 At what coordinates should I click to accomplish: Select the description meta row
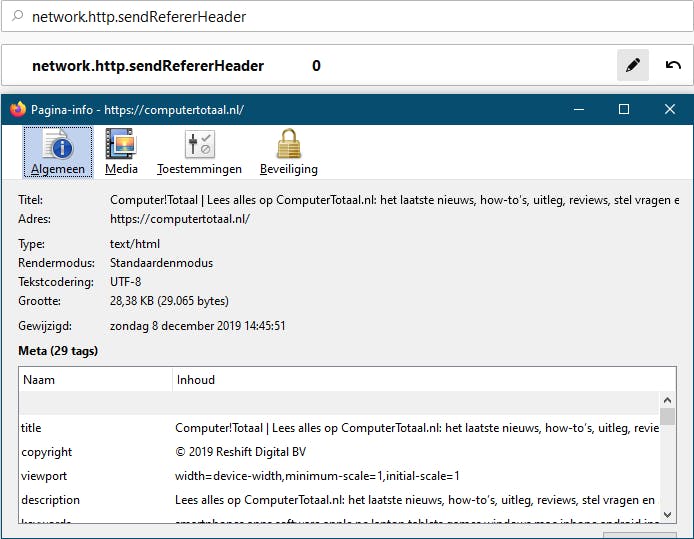click(339, 500)
